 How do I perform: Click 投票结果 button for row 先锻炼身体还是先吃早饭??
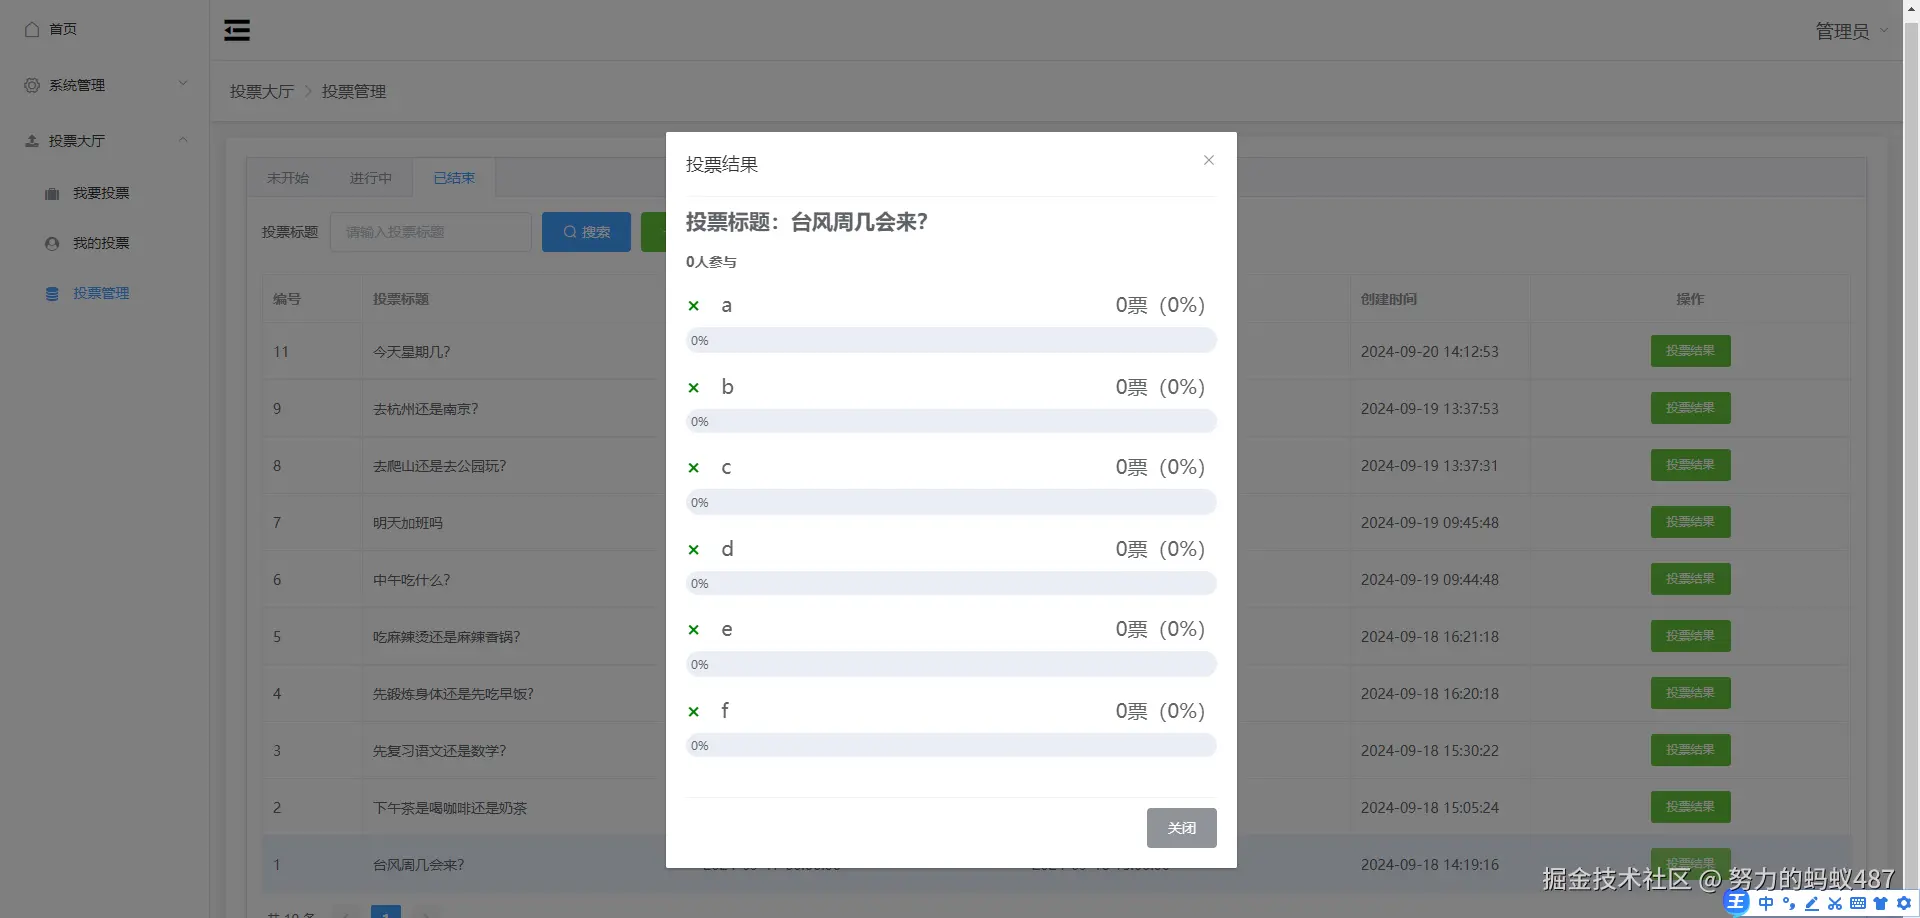pos(1690,693)
